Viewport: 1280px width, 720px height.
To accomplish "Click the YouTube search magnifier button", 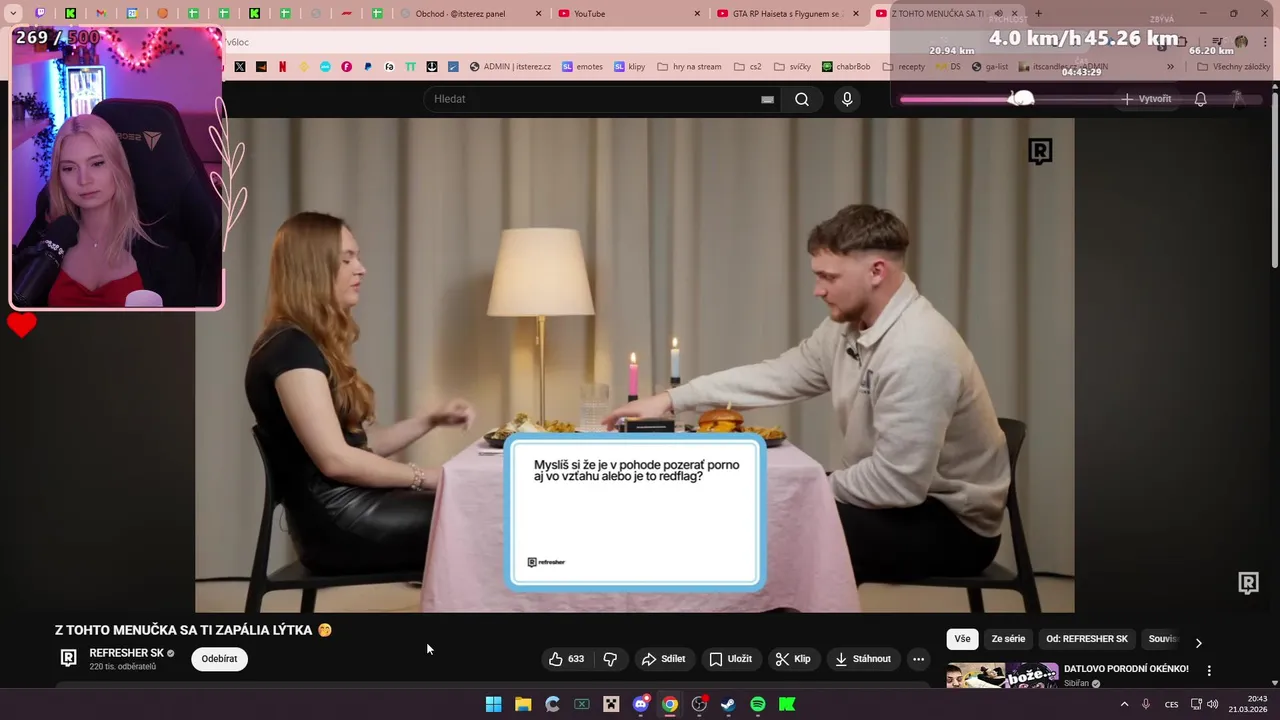I will pos(802,99).
